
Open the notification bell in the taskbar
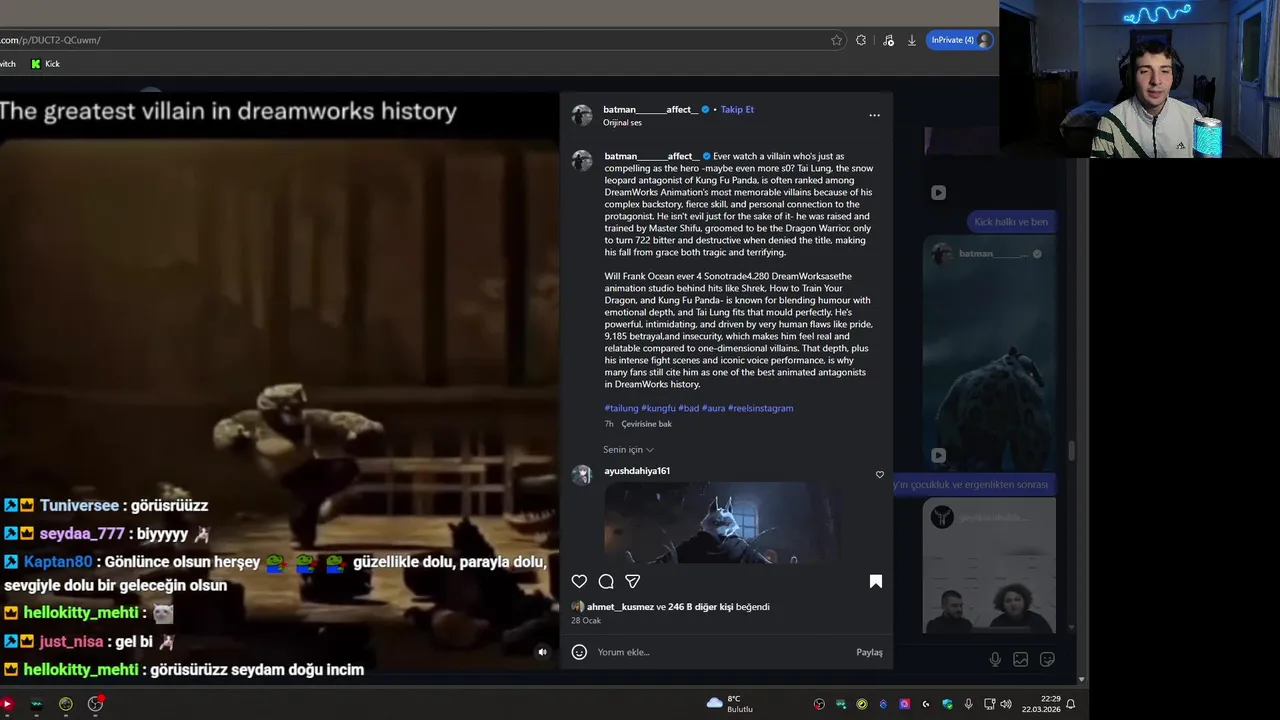coord(1070,704)
